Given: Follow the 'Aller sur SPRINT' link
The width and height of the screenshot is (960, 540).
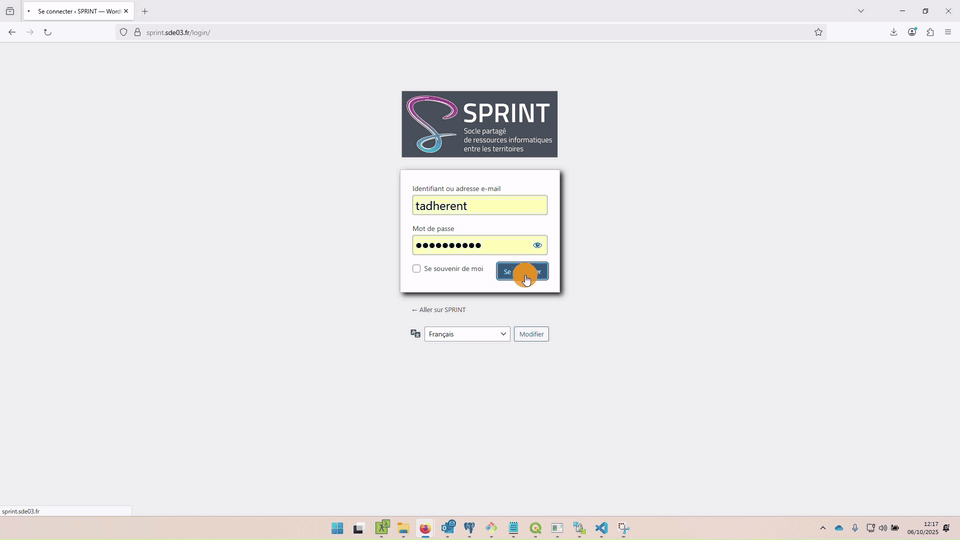Looking at the screenshot, I should [439, 310].
